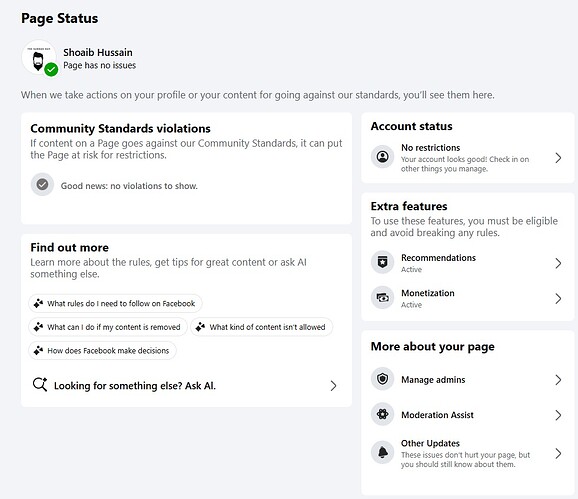
Task: Expand Manage admins chevron arrow
Action: pyautogui.click(x=558, y=380)
